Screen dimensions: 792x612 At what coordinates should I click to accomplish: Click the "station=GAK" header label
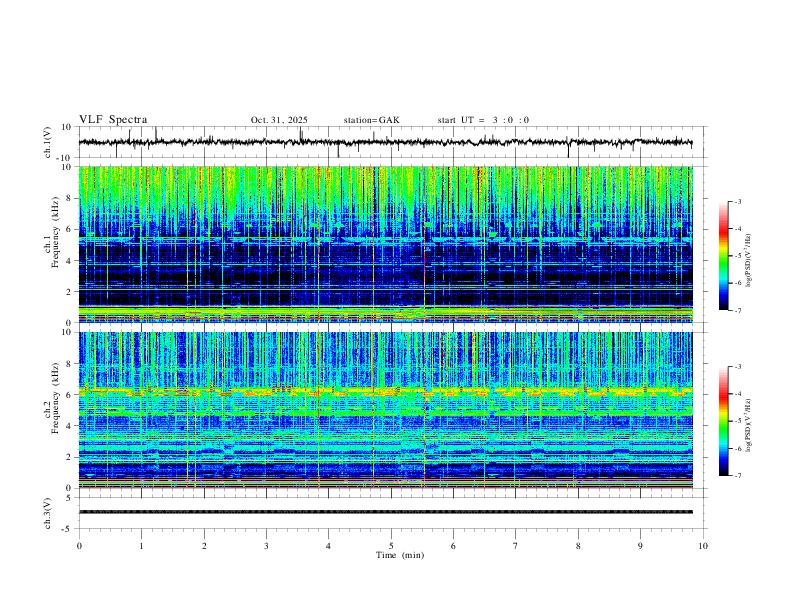point(371,120)
